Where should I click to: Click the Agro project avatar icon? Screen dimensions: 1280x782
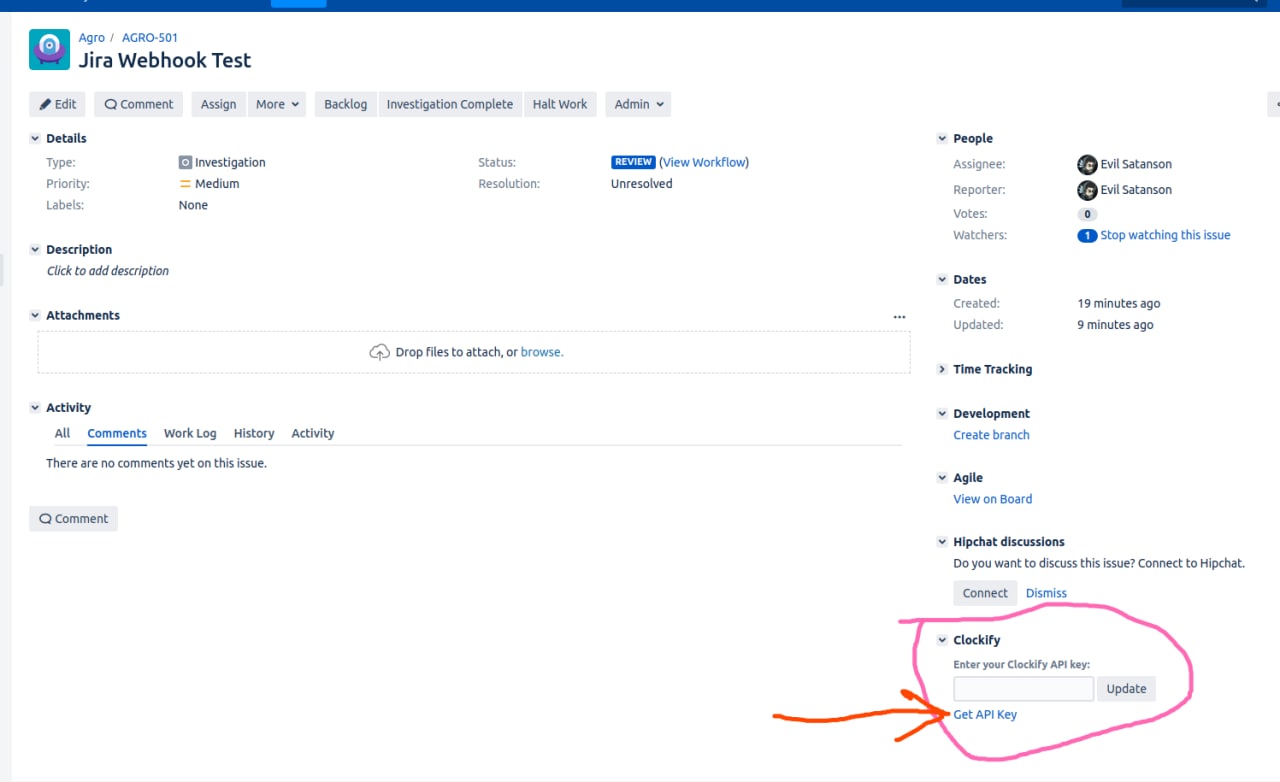(50, 49)
